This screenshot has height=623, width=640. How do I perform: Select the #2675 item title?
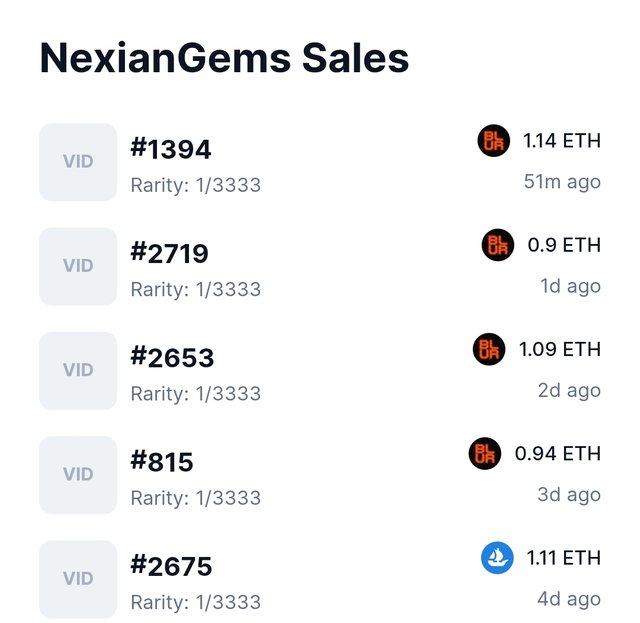(x=171, y=566)
